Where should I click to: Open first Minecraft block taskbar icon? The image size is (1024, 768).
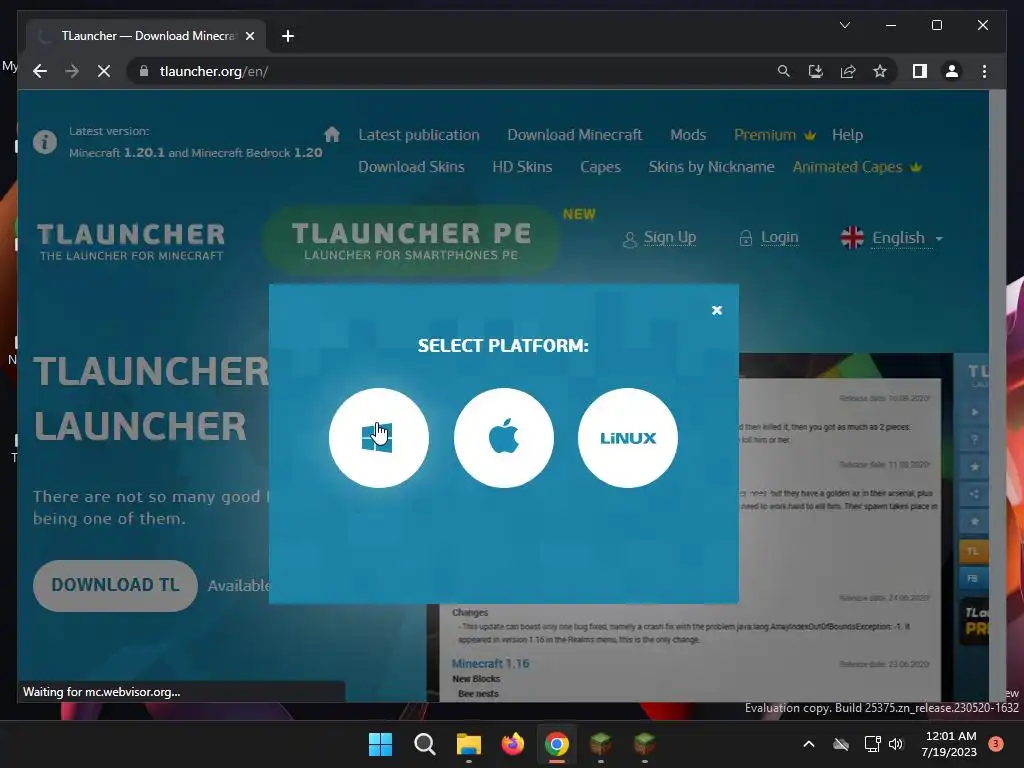click(600, 744)
